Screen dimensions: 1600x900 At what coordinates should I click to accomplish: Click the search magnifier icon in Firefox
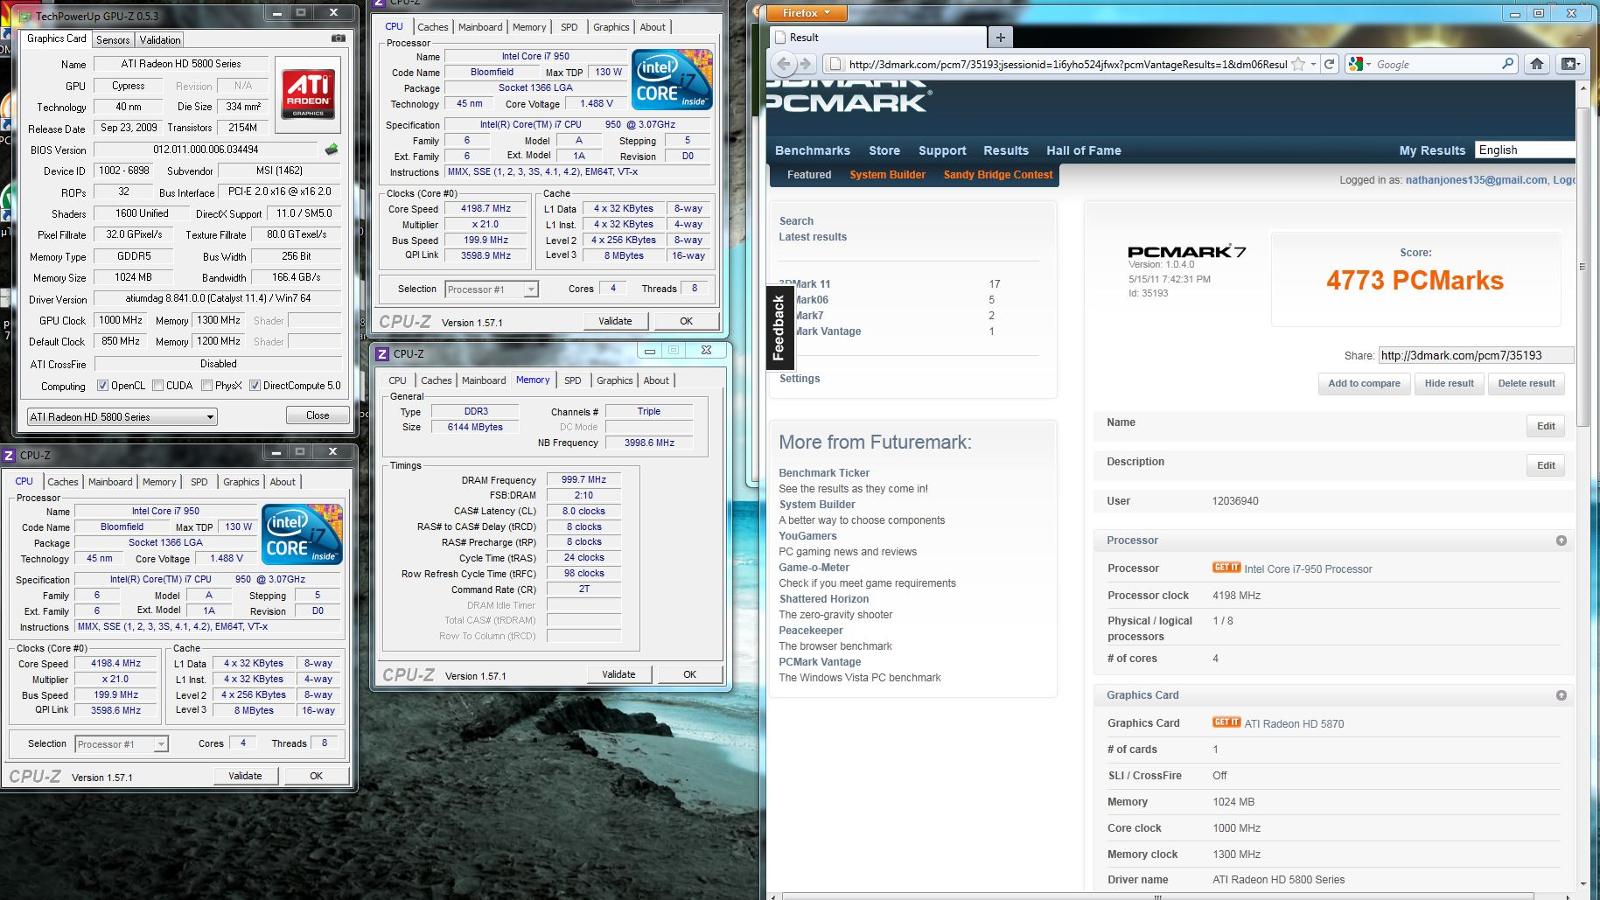pyautogui.click(x=1508, y=64)
